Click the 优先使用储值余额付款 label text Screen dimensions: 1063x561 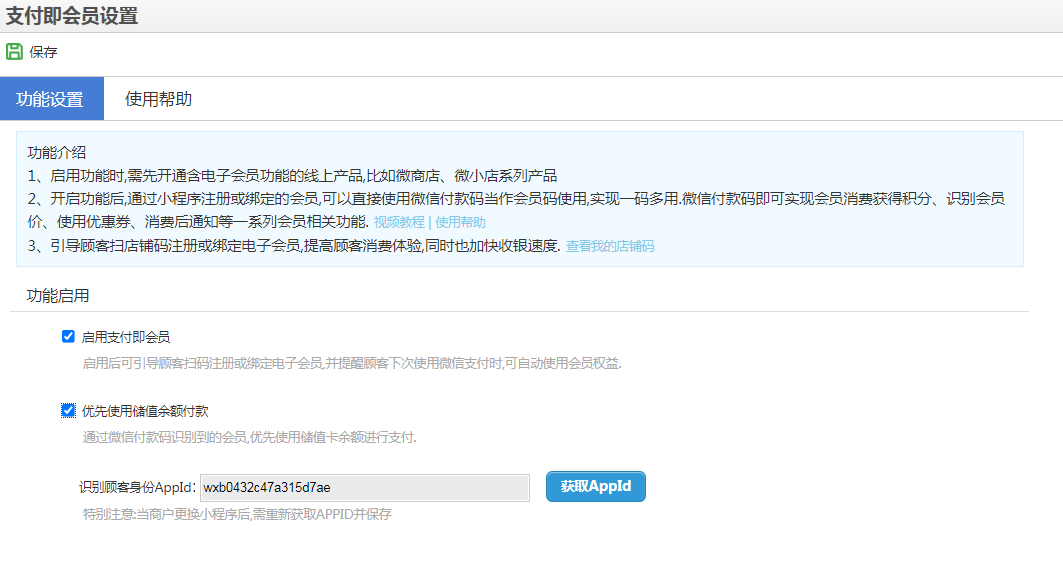145,411
